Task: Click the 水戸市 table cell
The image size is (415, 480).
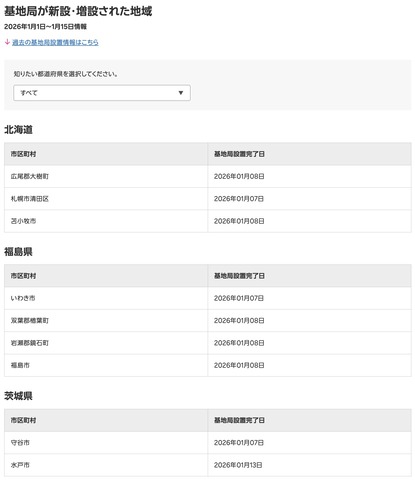Action: coord(106,465)
